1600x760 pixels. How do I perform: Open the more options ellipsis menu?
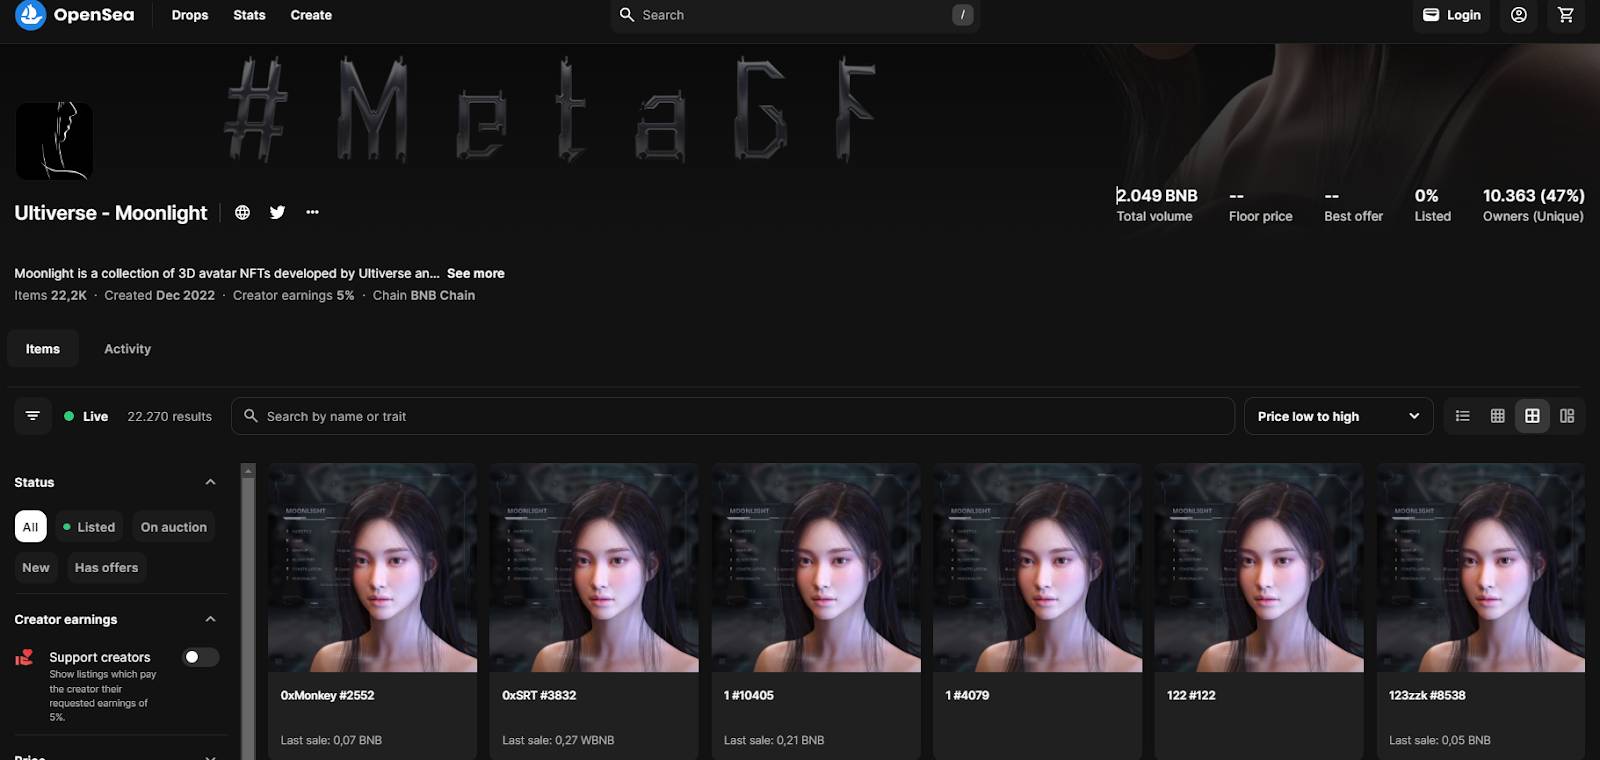coord(312,212)
